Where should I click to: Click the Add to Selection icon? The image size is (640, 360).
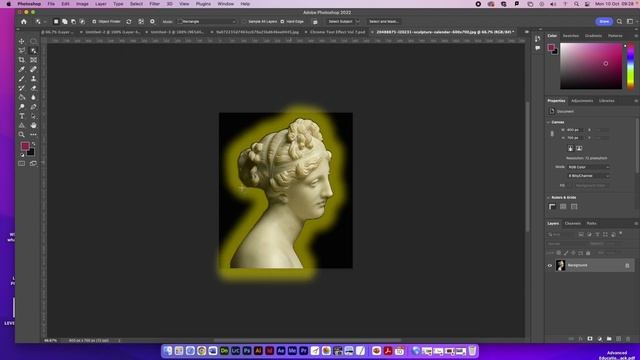coord(64,22)
